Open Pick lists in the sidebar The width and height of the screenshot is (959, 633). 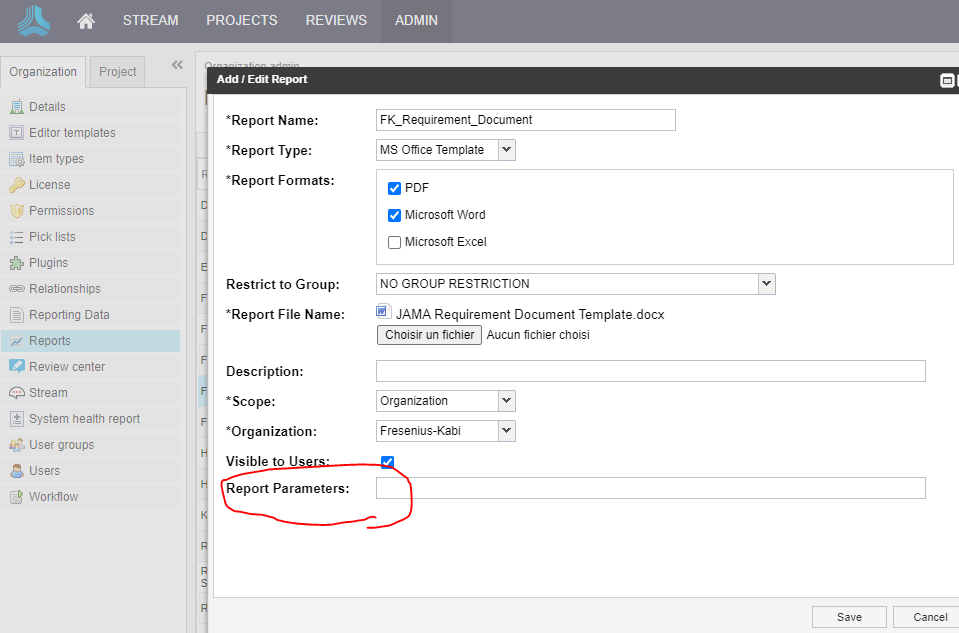point(53,237)
